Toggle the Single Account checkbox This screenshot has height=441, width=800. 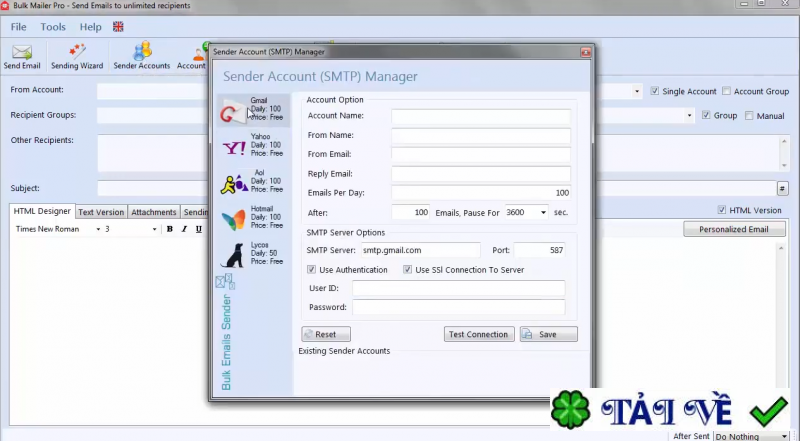pyautogui.click(x=655, y=91)
